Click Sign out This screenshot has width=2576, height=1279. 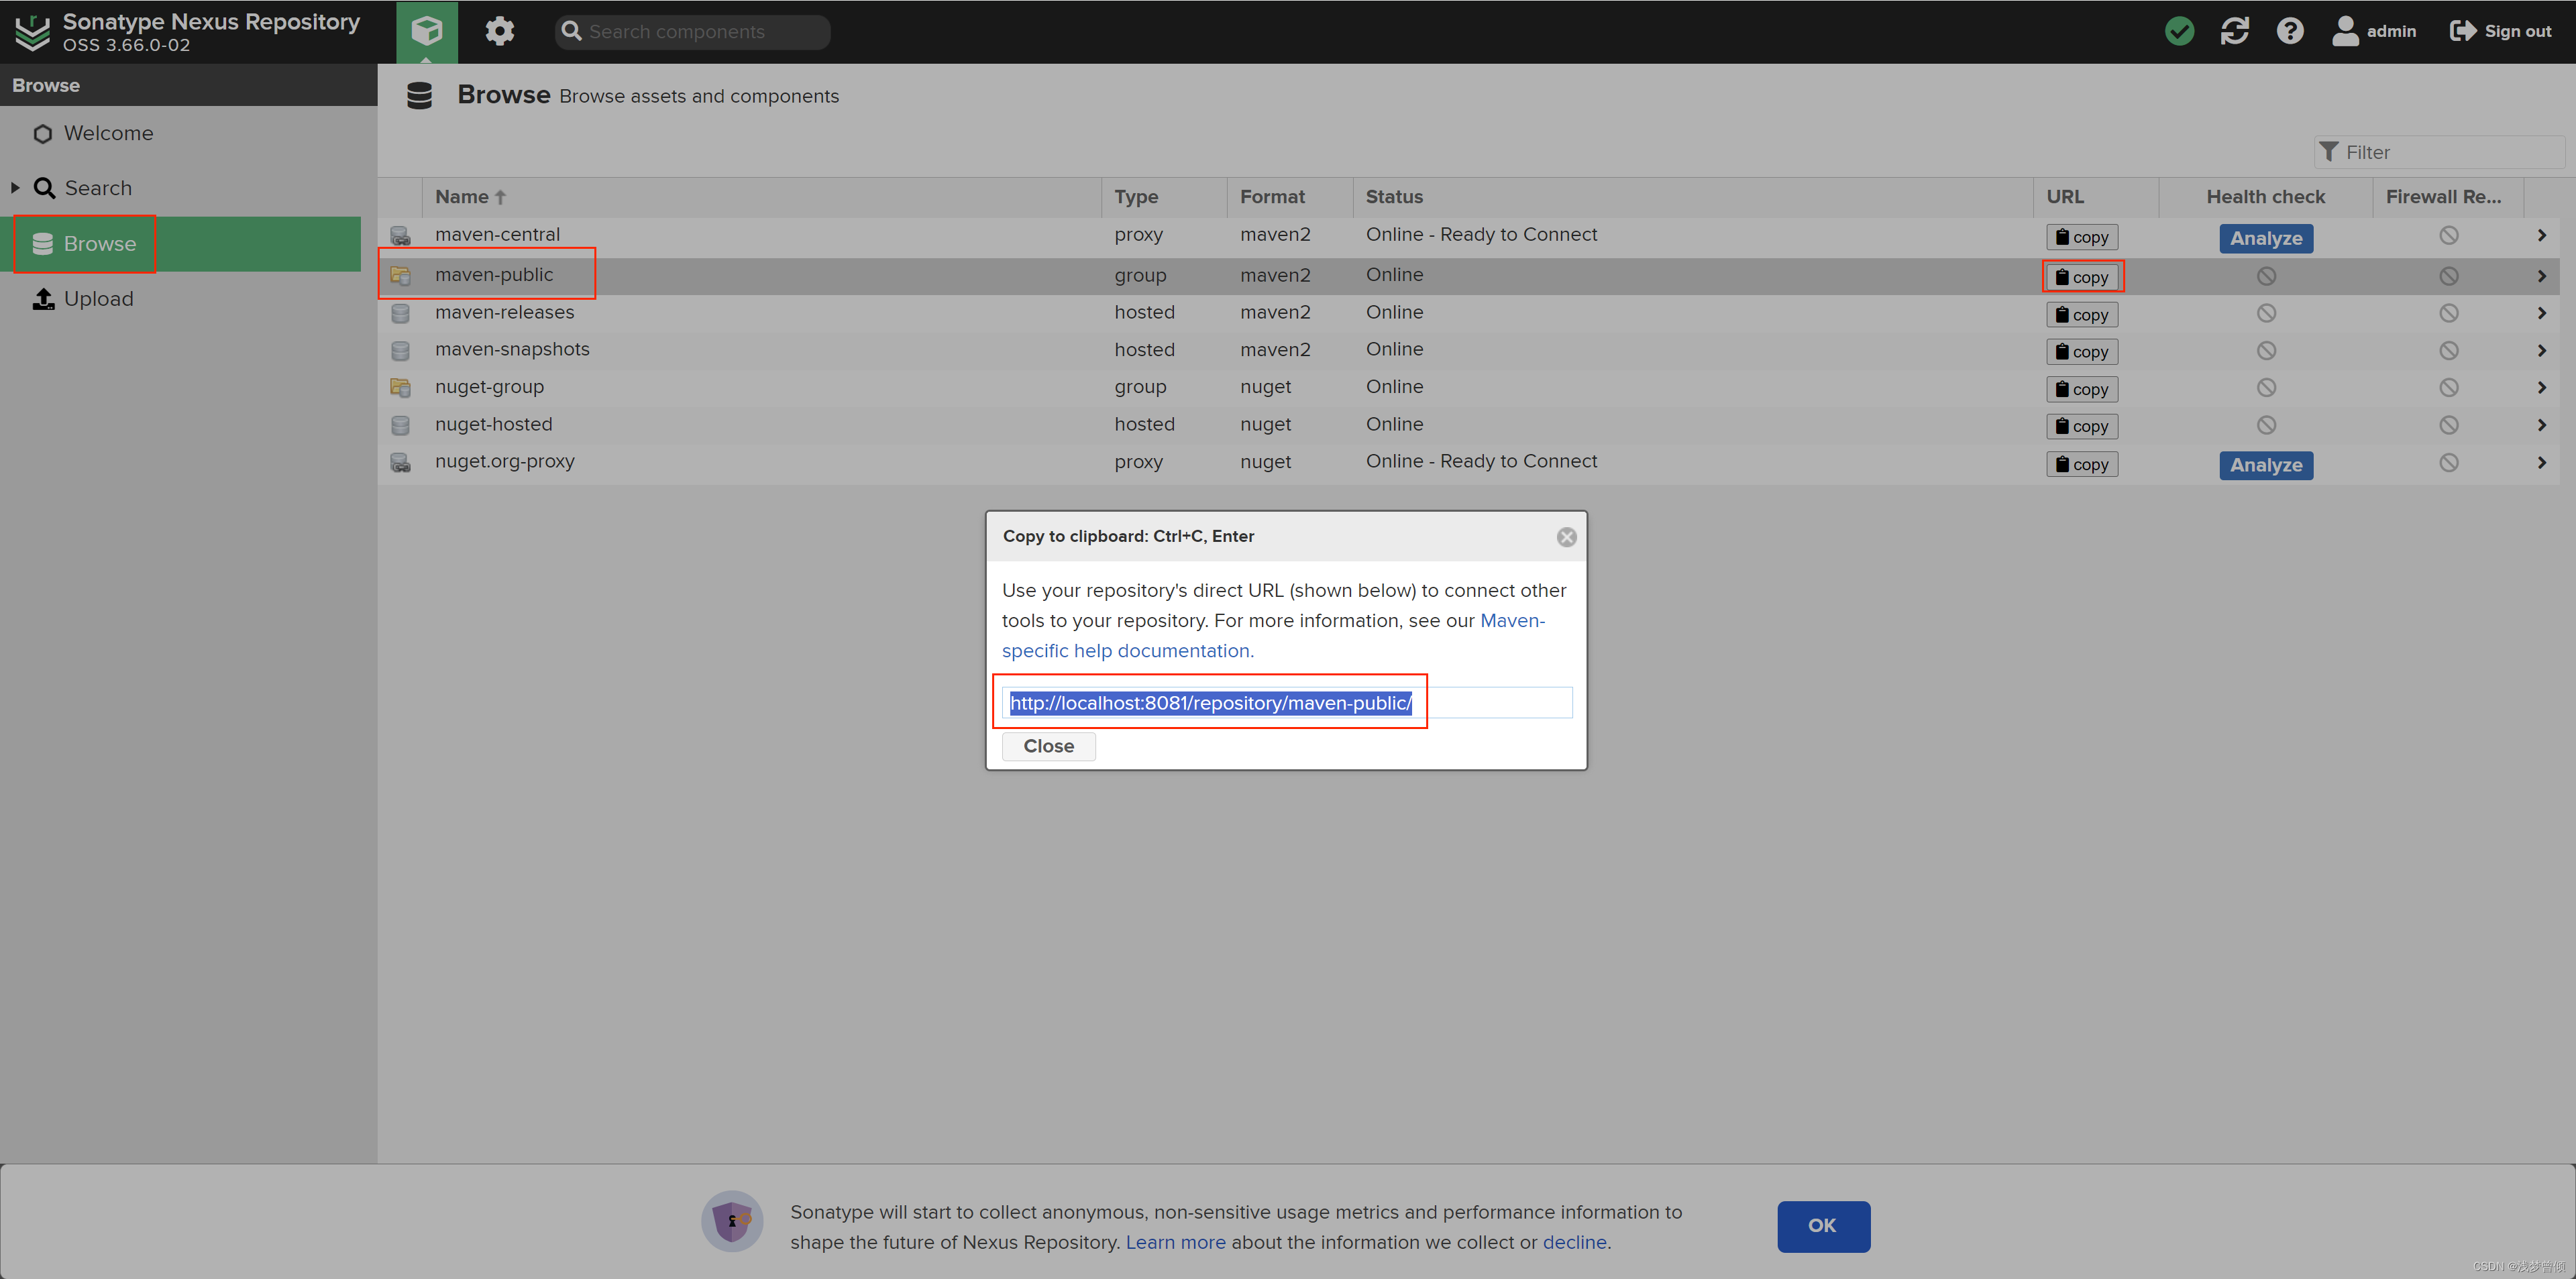2501,31
